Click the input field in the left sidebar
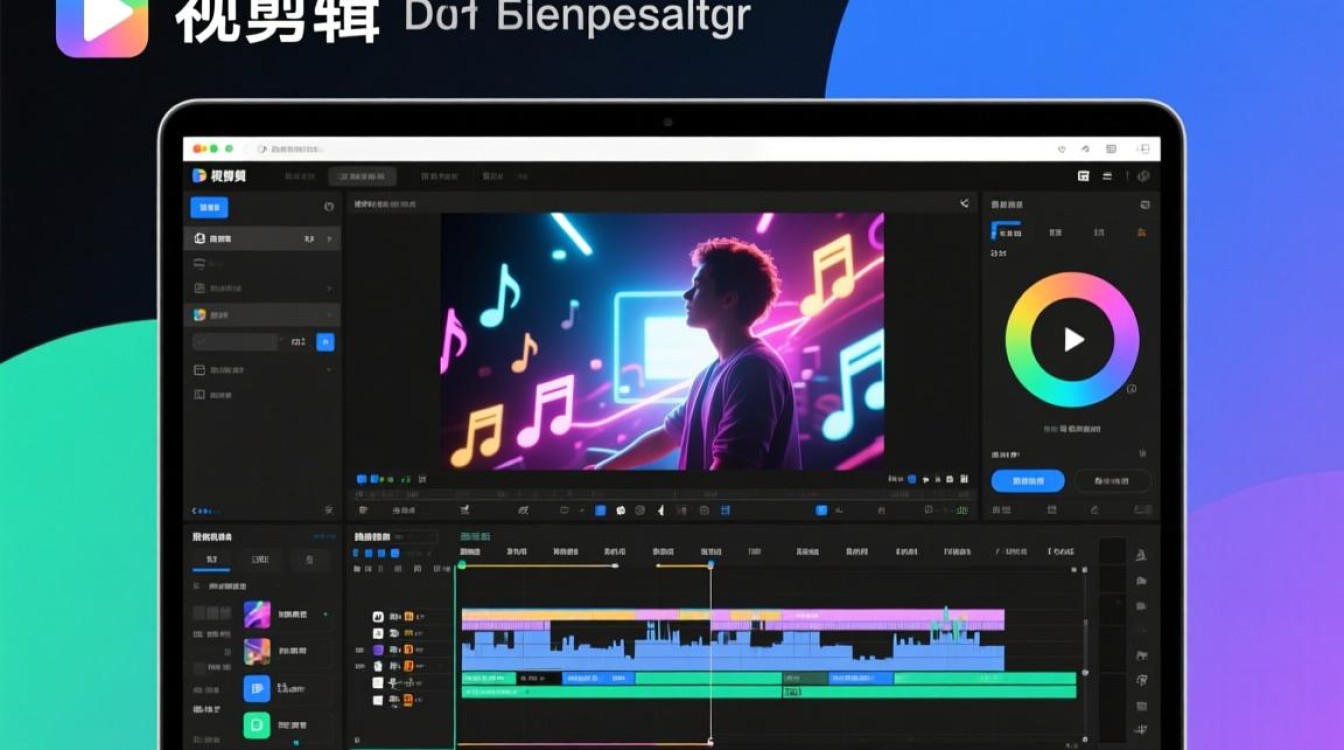Image resolution: width=1344 pixels, height=750 pixels. [235, 342]
